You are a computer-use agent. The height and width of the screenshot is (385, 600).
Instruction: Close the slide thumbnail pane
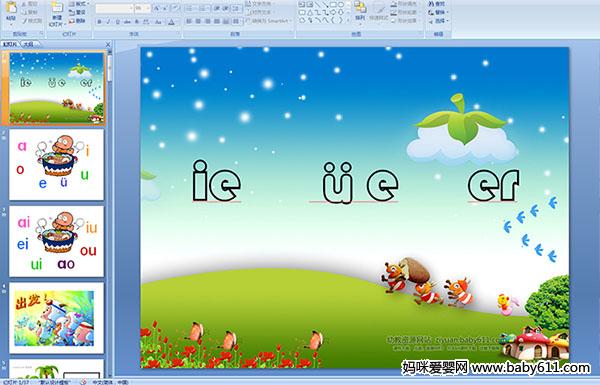(108, 44)
